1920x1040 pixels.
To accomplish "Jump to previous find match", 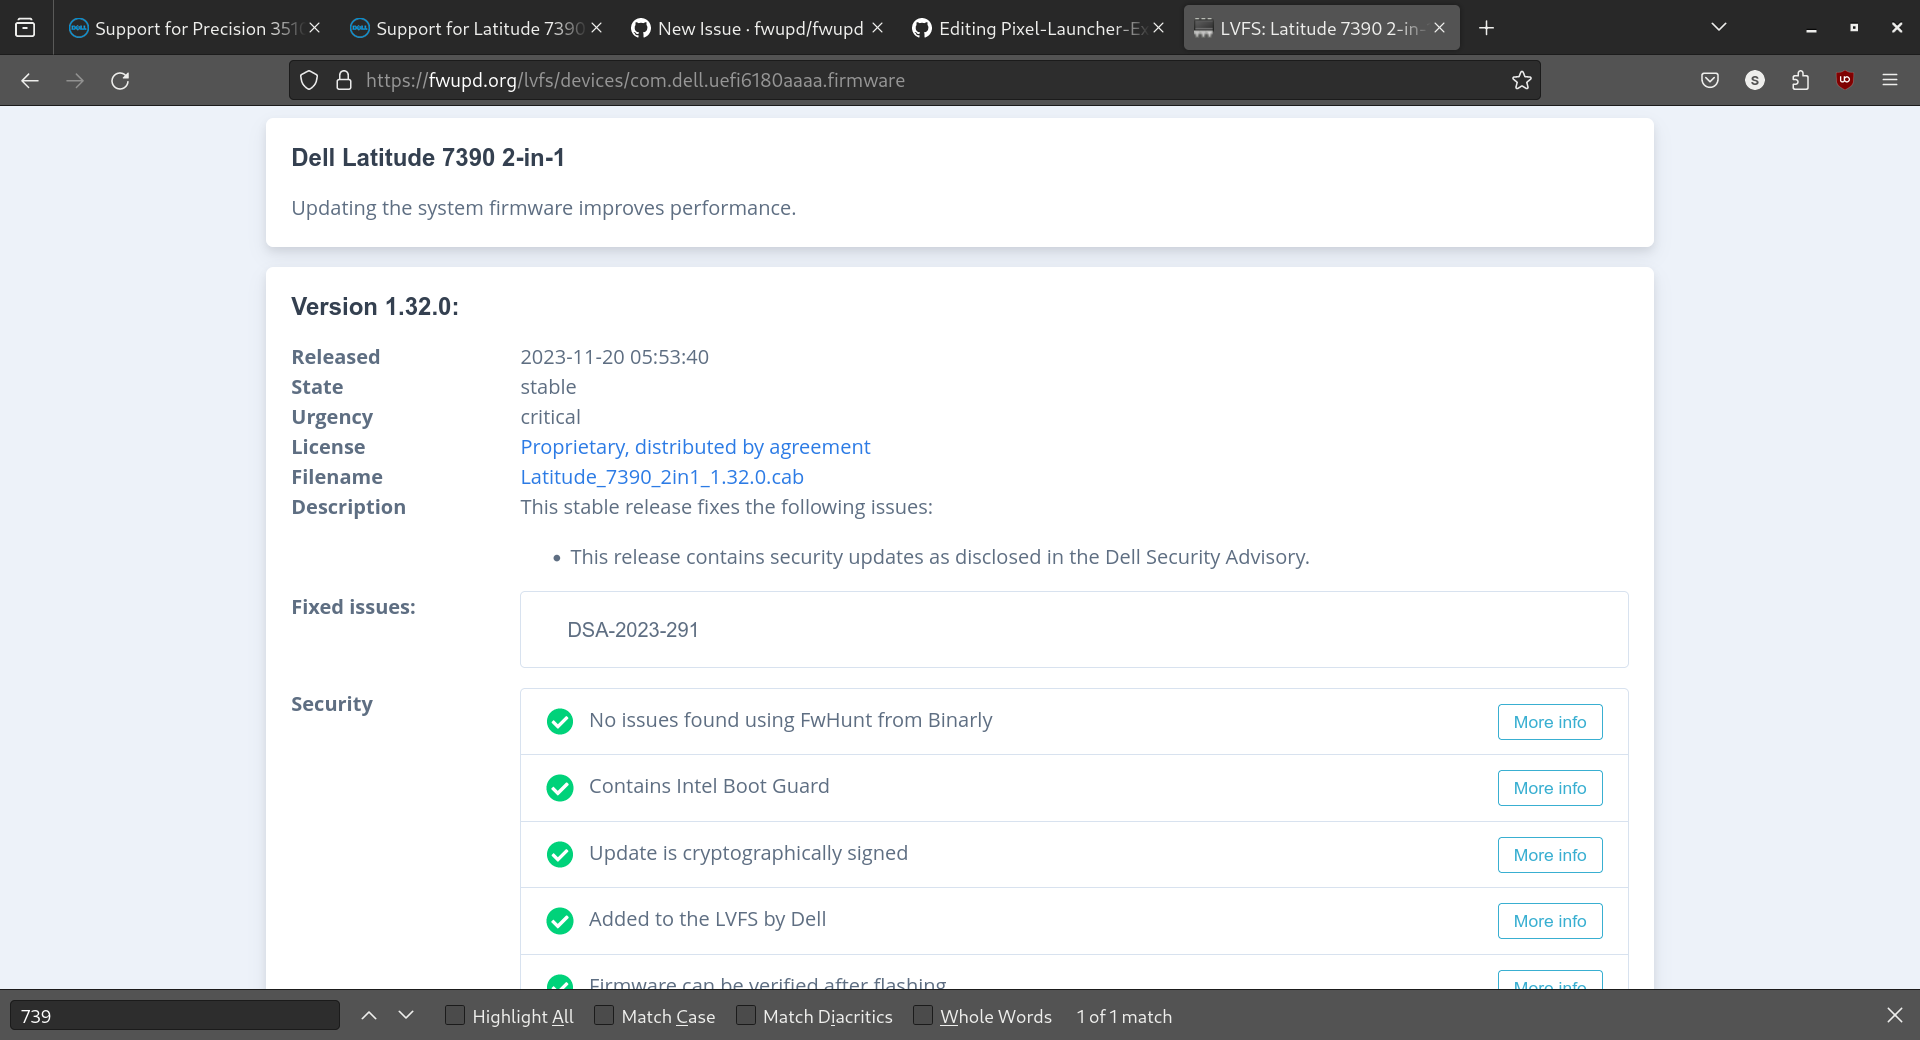I will 369,1015.
